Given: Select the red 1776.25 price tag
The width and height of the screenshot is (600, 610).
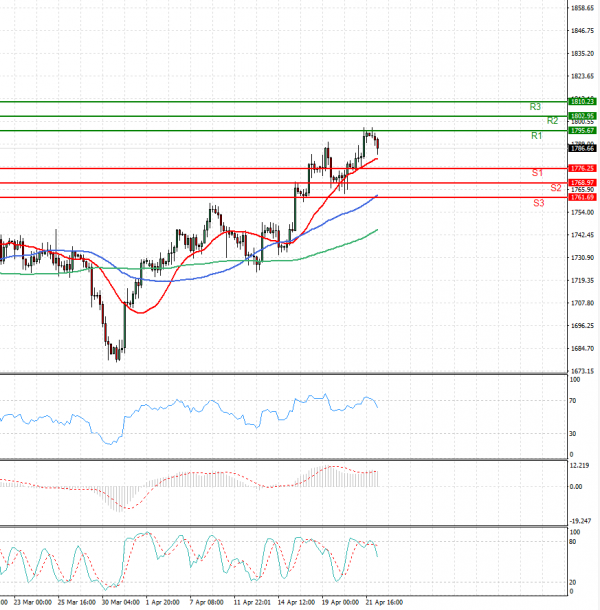Looking at the screenshot, I should click(x=582, y=168).
